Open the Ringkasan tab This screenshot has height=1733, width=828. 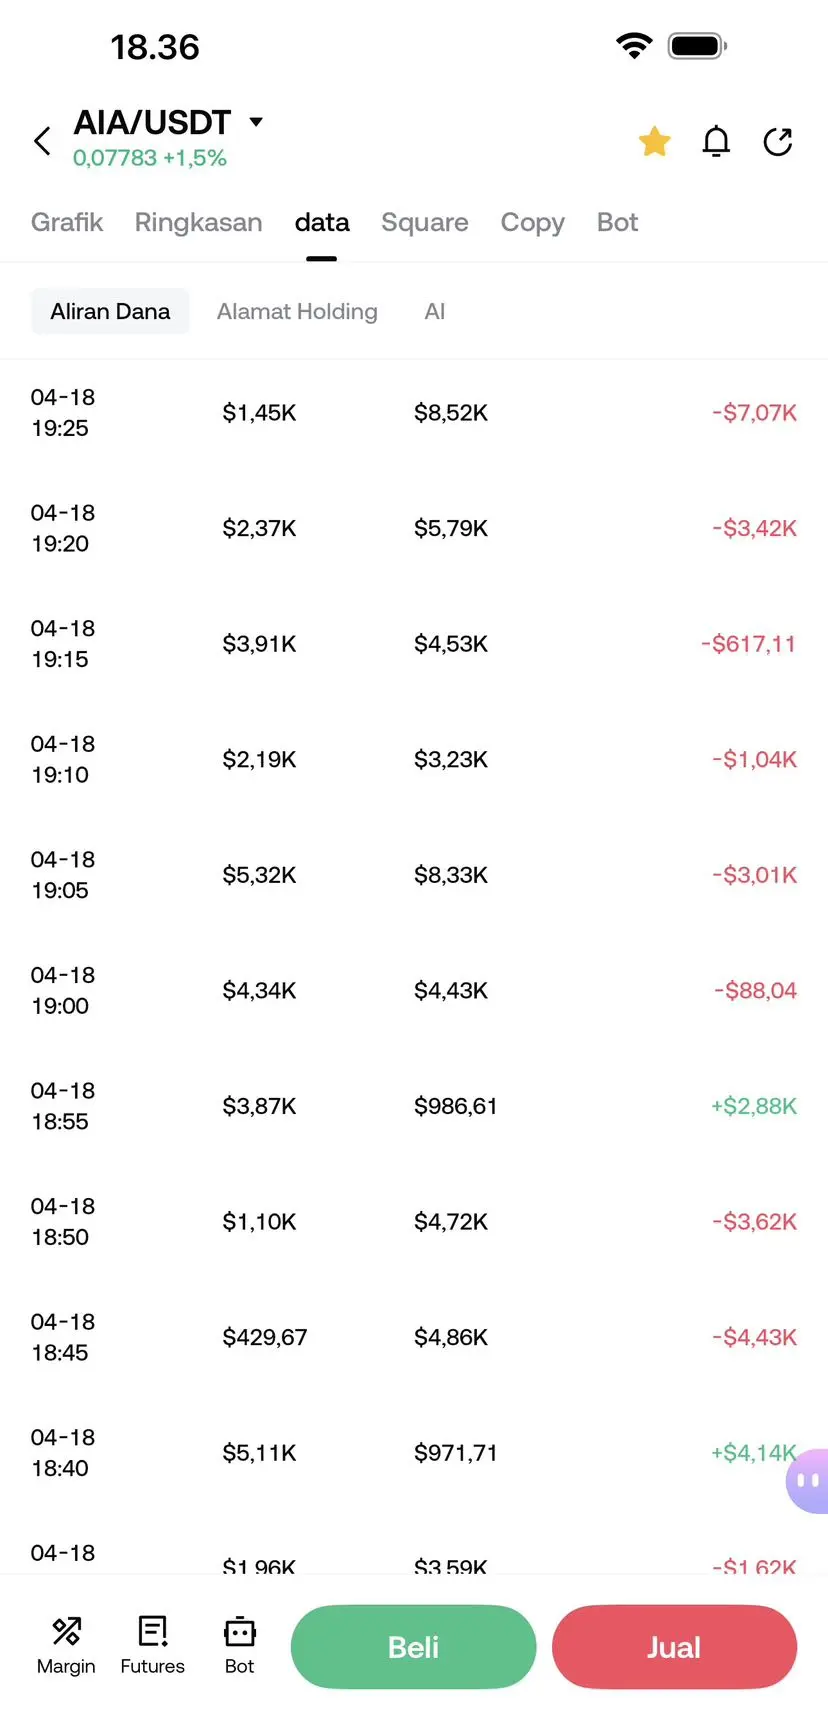198,222
